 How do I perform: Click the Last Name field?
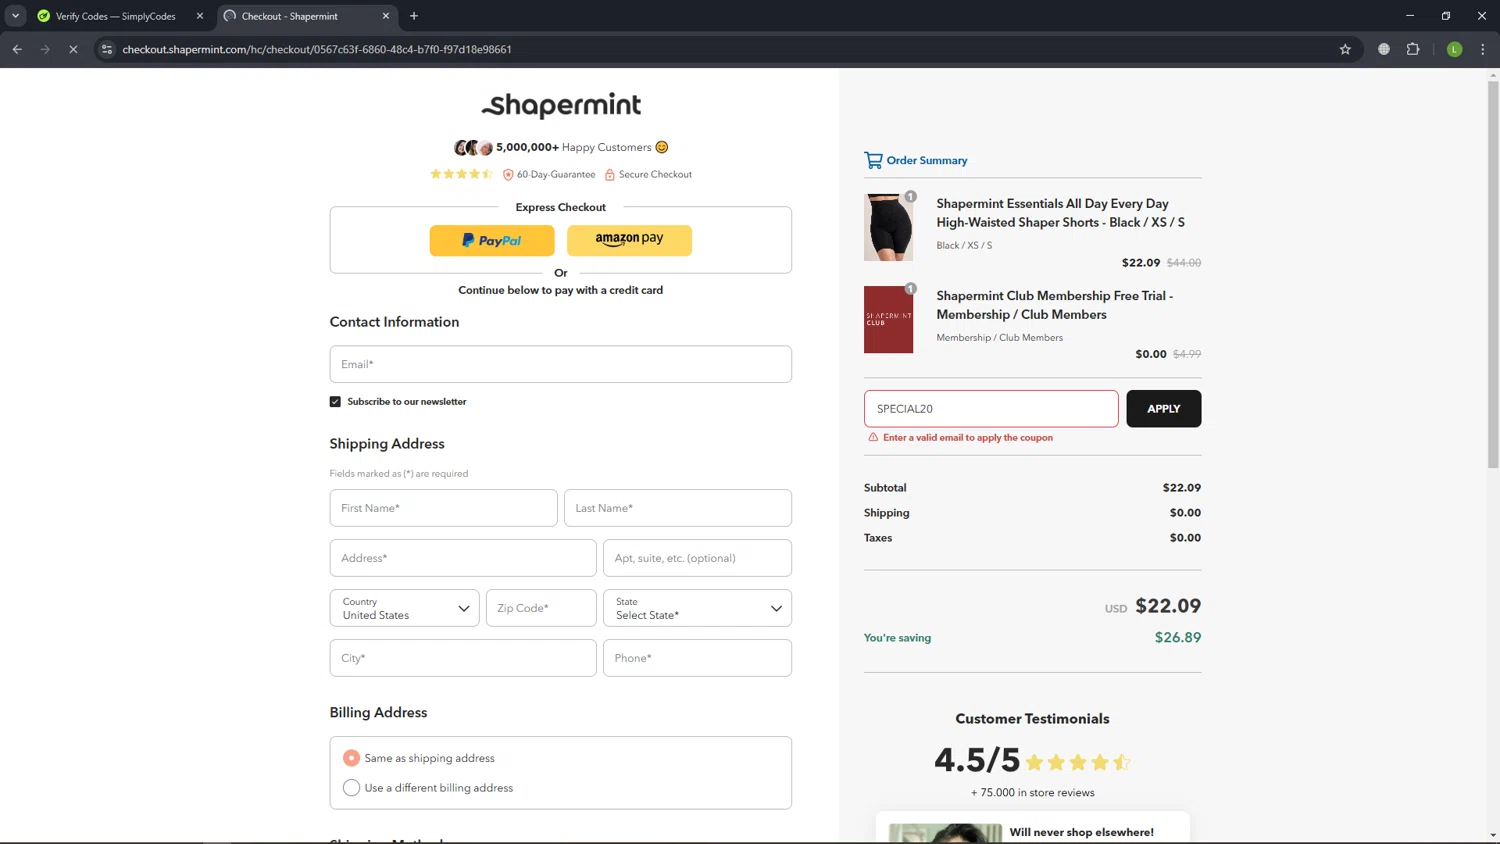[x=678, y=508]
